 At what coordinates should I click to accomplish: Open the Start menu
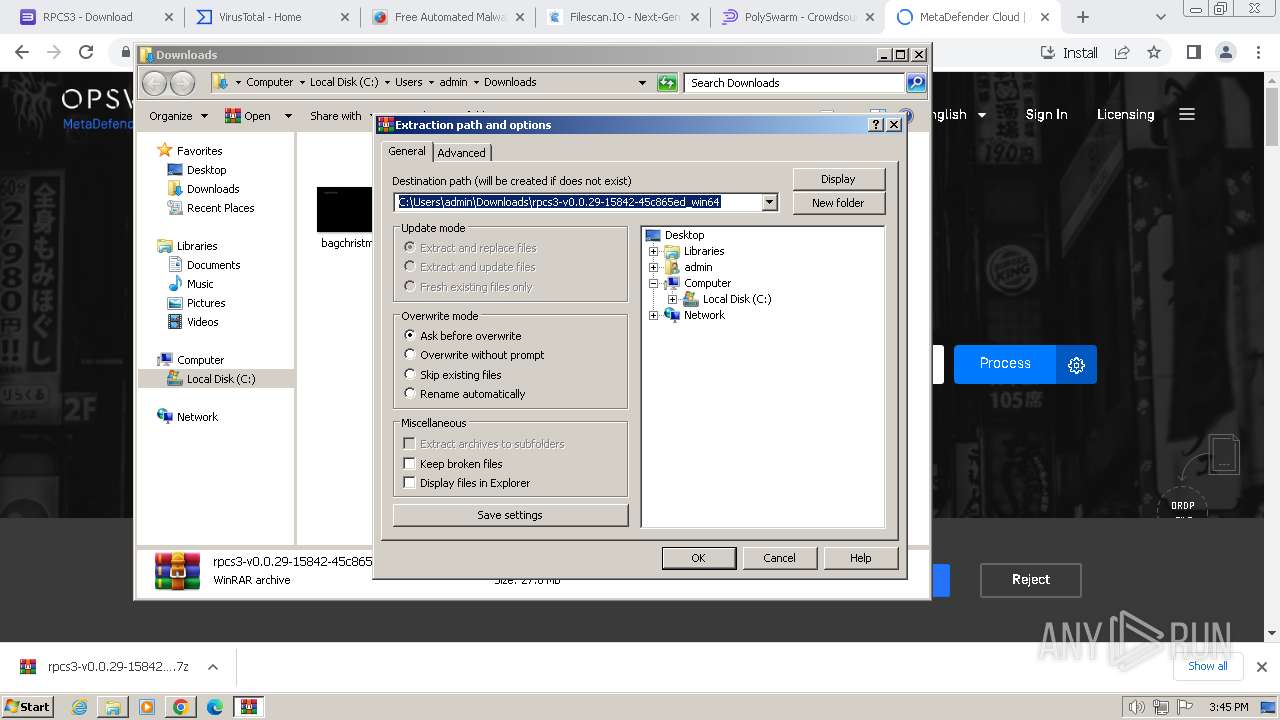(28, 706)
